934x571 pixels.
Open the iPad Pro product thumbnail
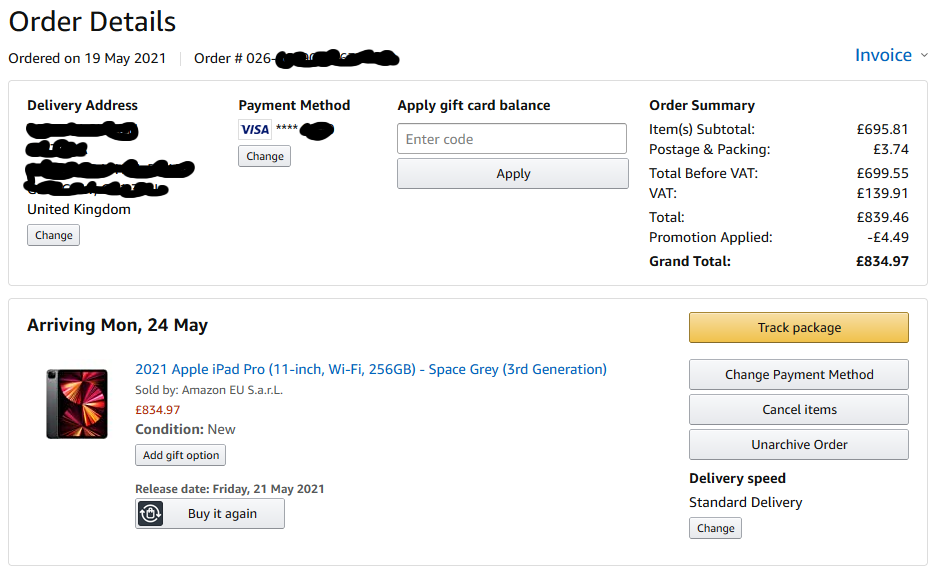(x=77, y=404)
